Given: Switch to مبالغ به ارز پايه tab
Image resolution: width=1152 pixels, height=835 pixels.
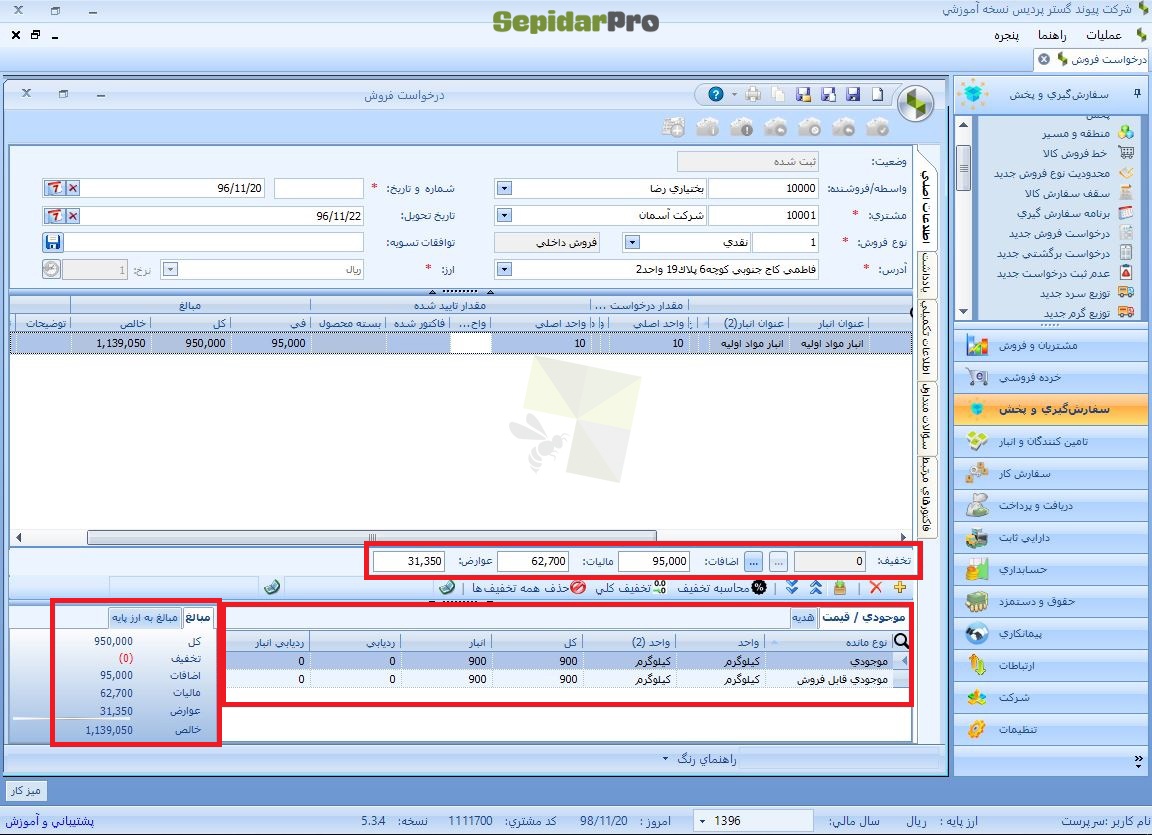Looking at the screenshot, I should [x=145, y=618].
